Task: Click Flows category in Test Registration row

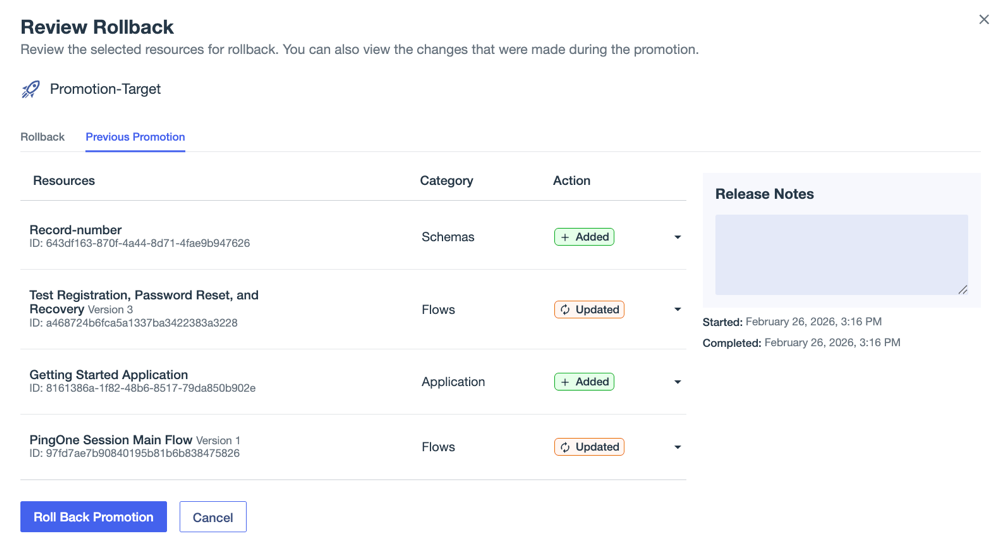Action: click(438, 310)
